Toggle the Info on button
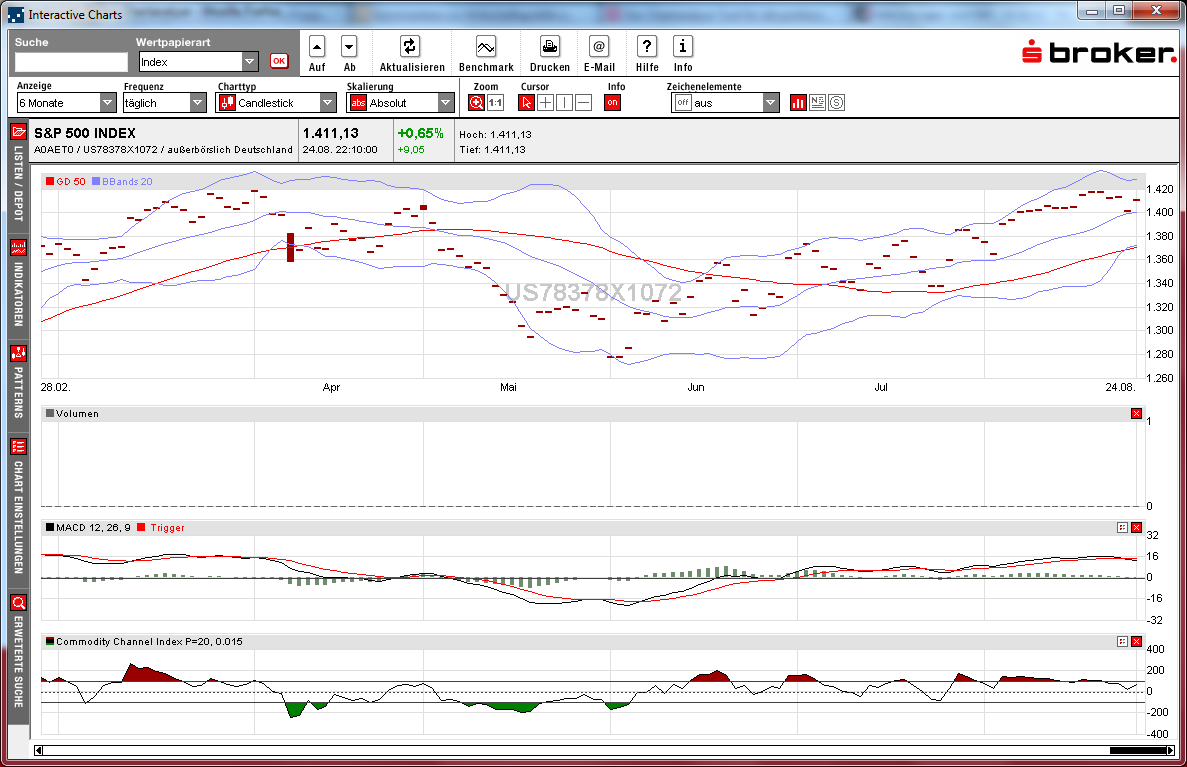The image size is (1187, 767). (x=612, y=103)
